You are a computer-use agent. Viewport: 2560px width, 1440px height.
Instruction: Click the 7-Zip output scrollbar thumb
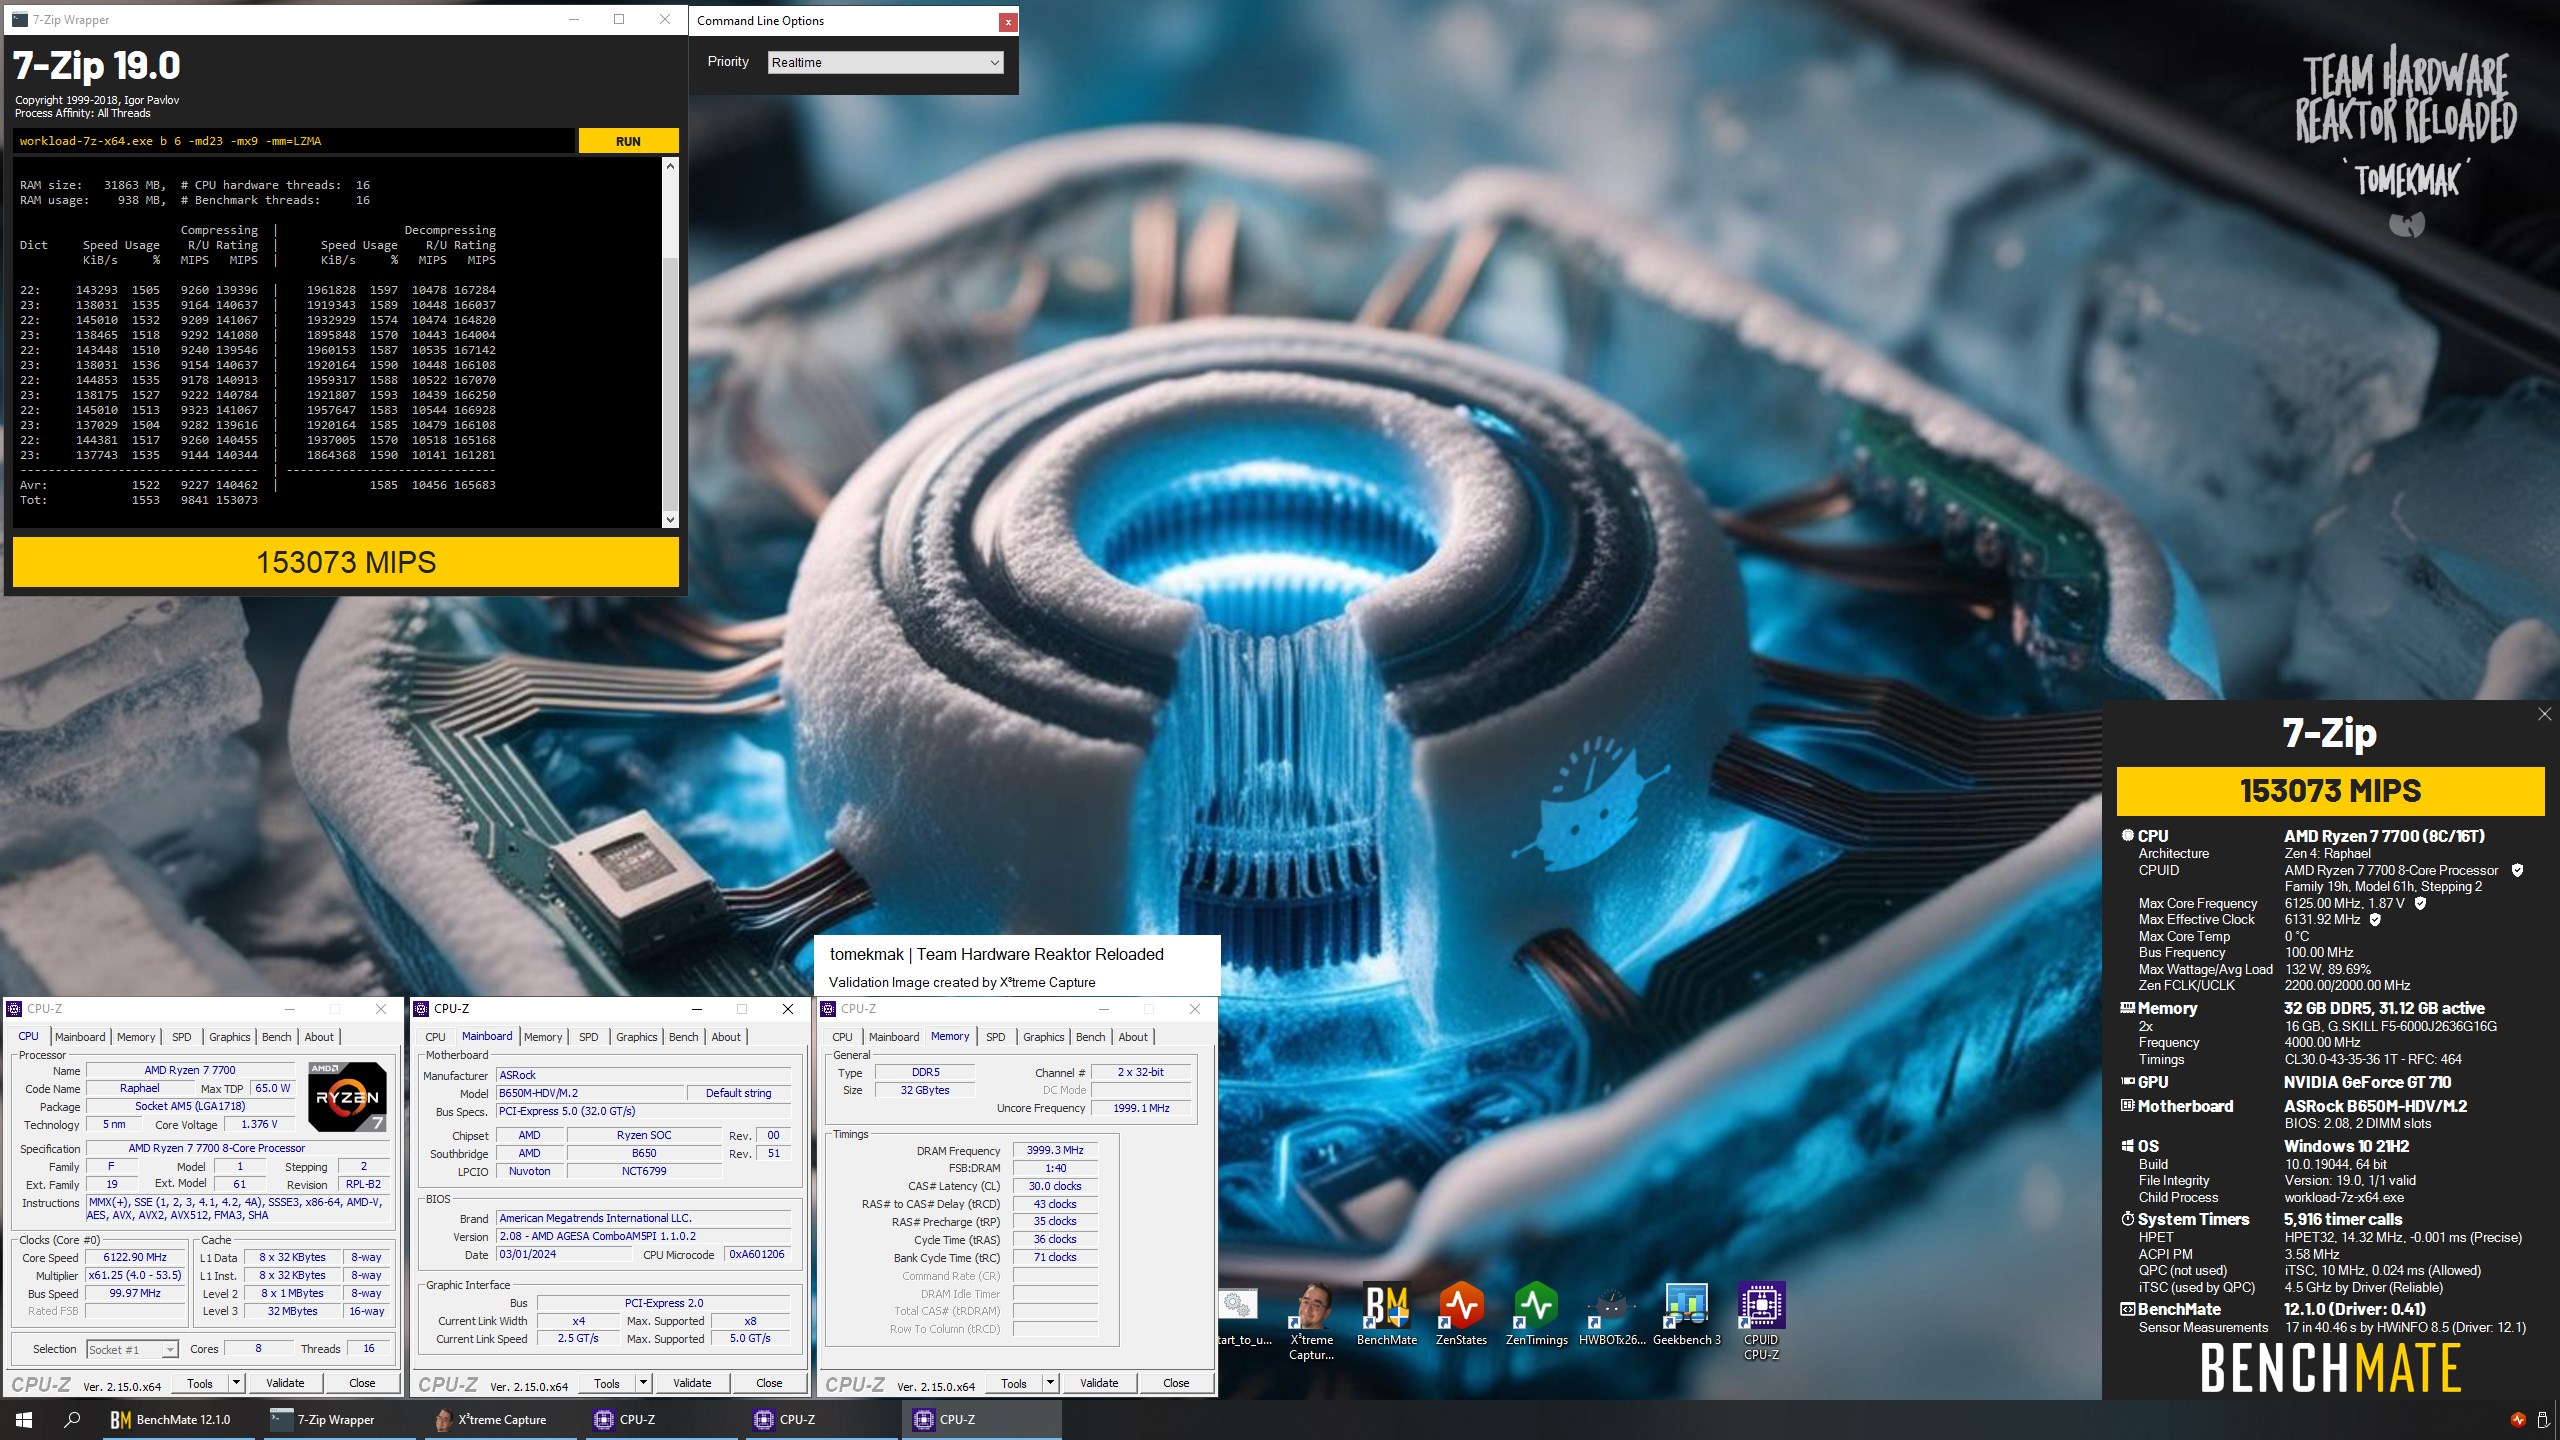[670, 385]
